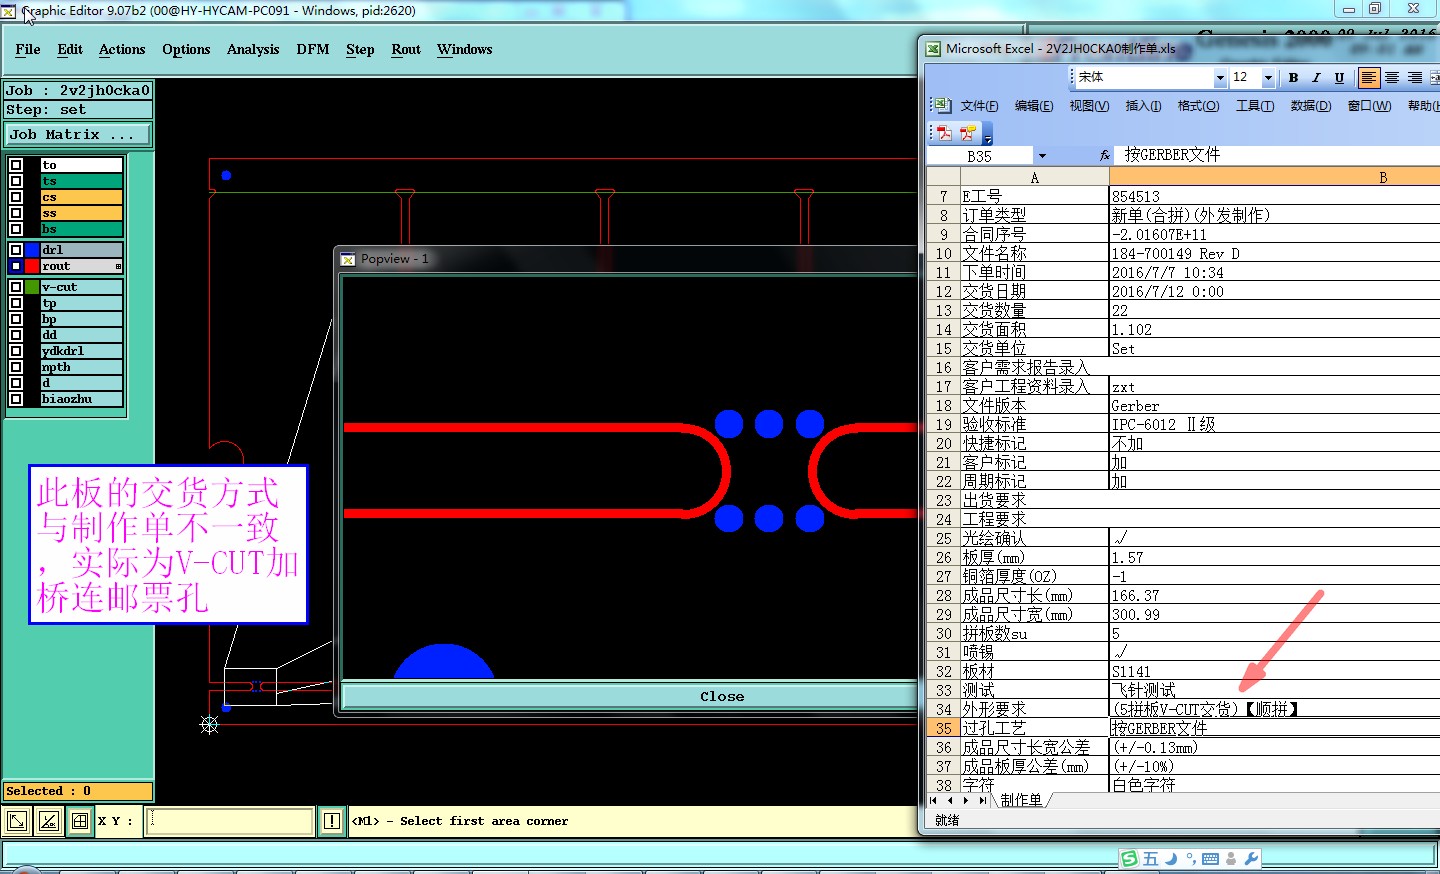Click the zoom area icon in bottom toolbar

pos(17,822)
